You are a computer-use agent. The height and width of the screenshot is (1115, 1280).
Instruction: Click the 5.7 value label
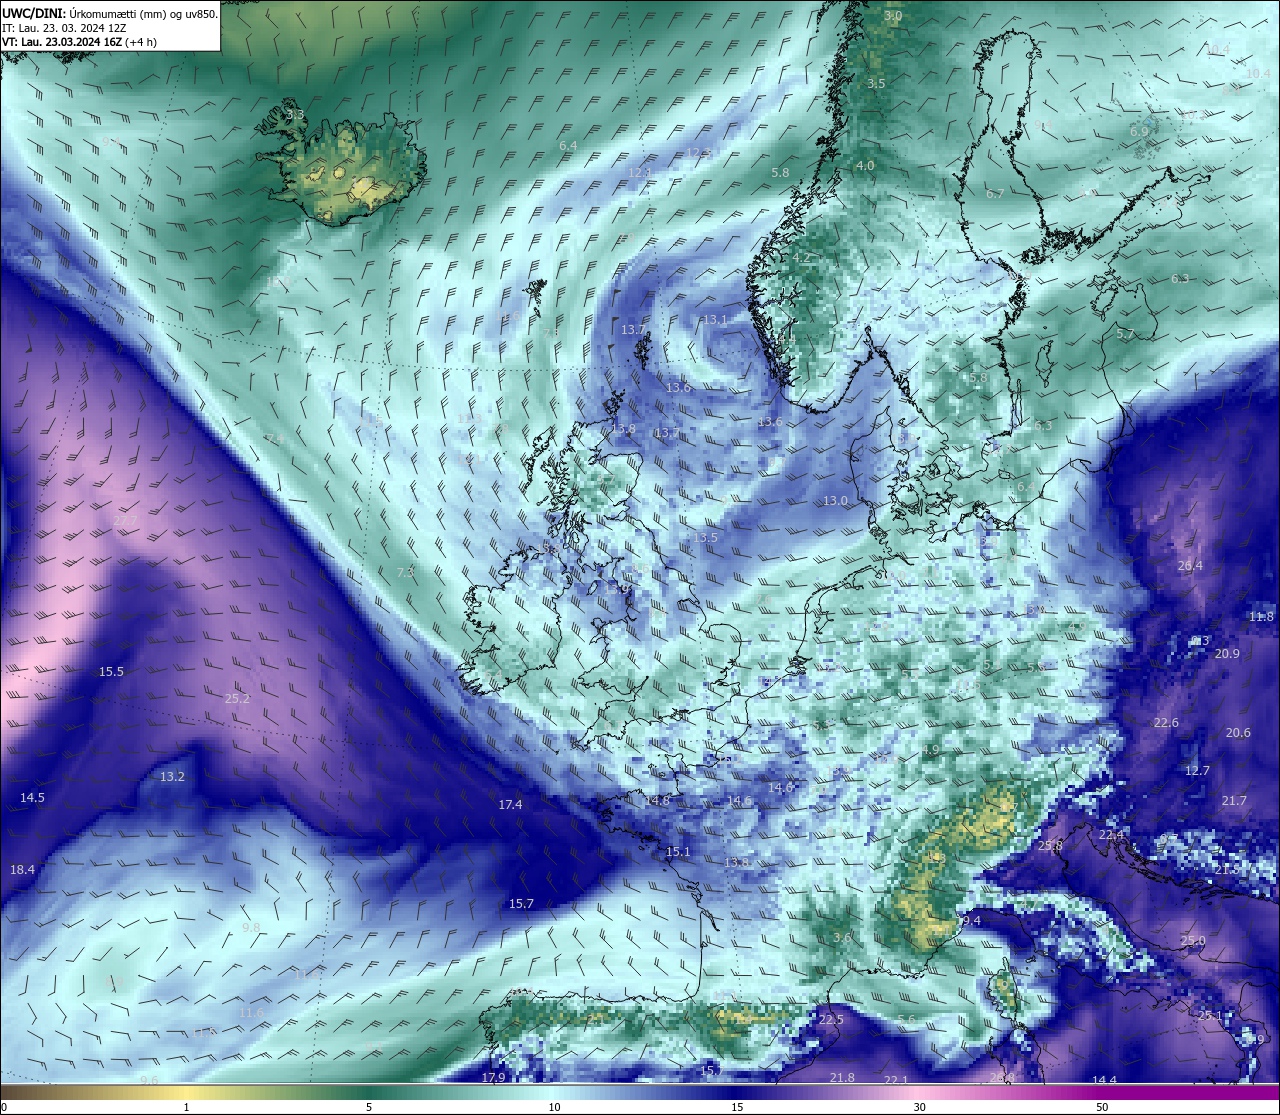pos(1126,334)
